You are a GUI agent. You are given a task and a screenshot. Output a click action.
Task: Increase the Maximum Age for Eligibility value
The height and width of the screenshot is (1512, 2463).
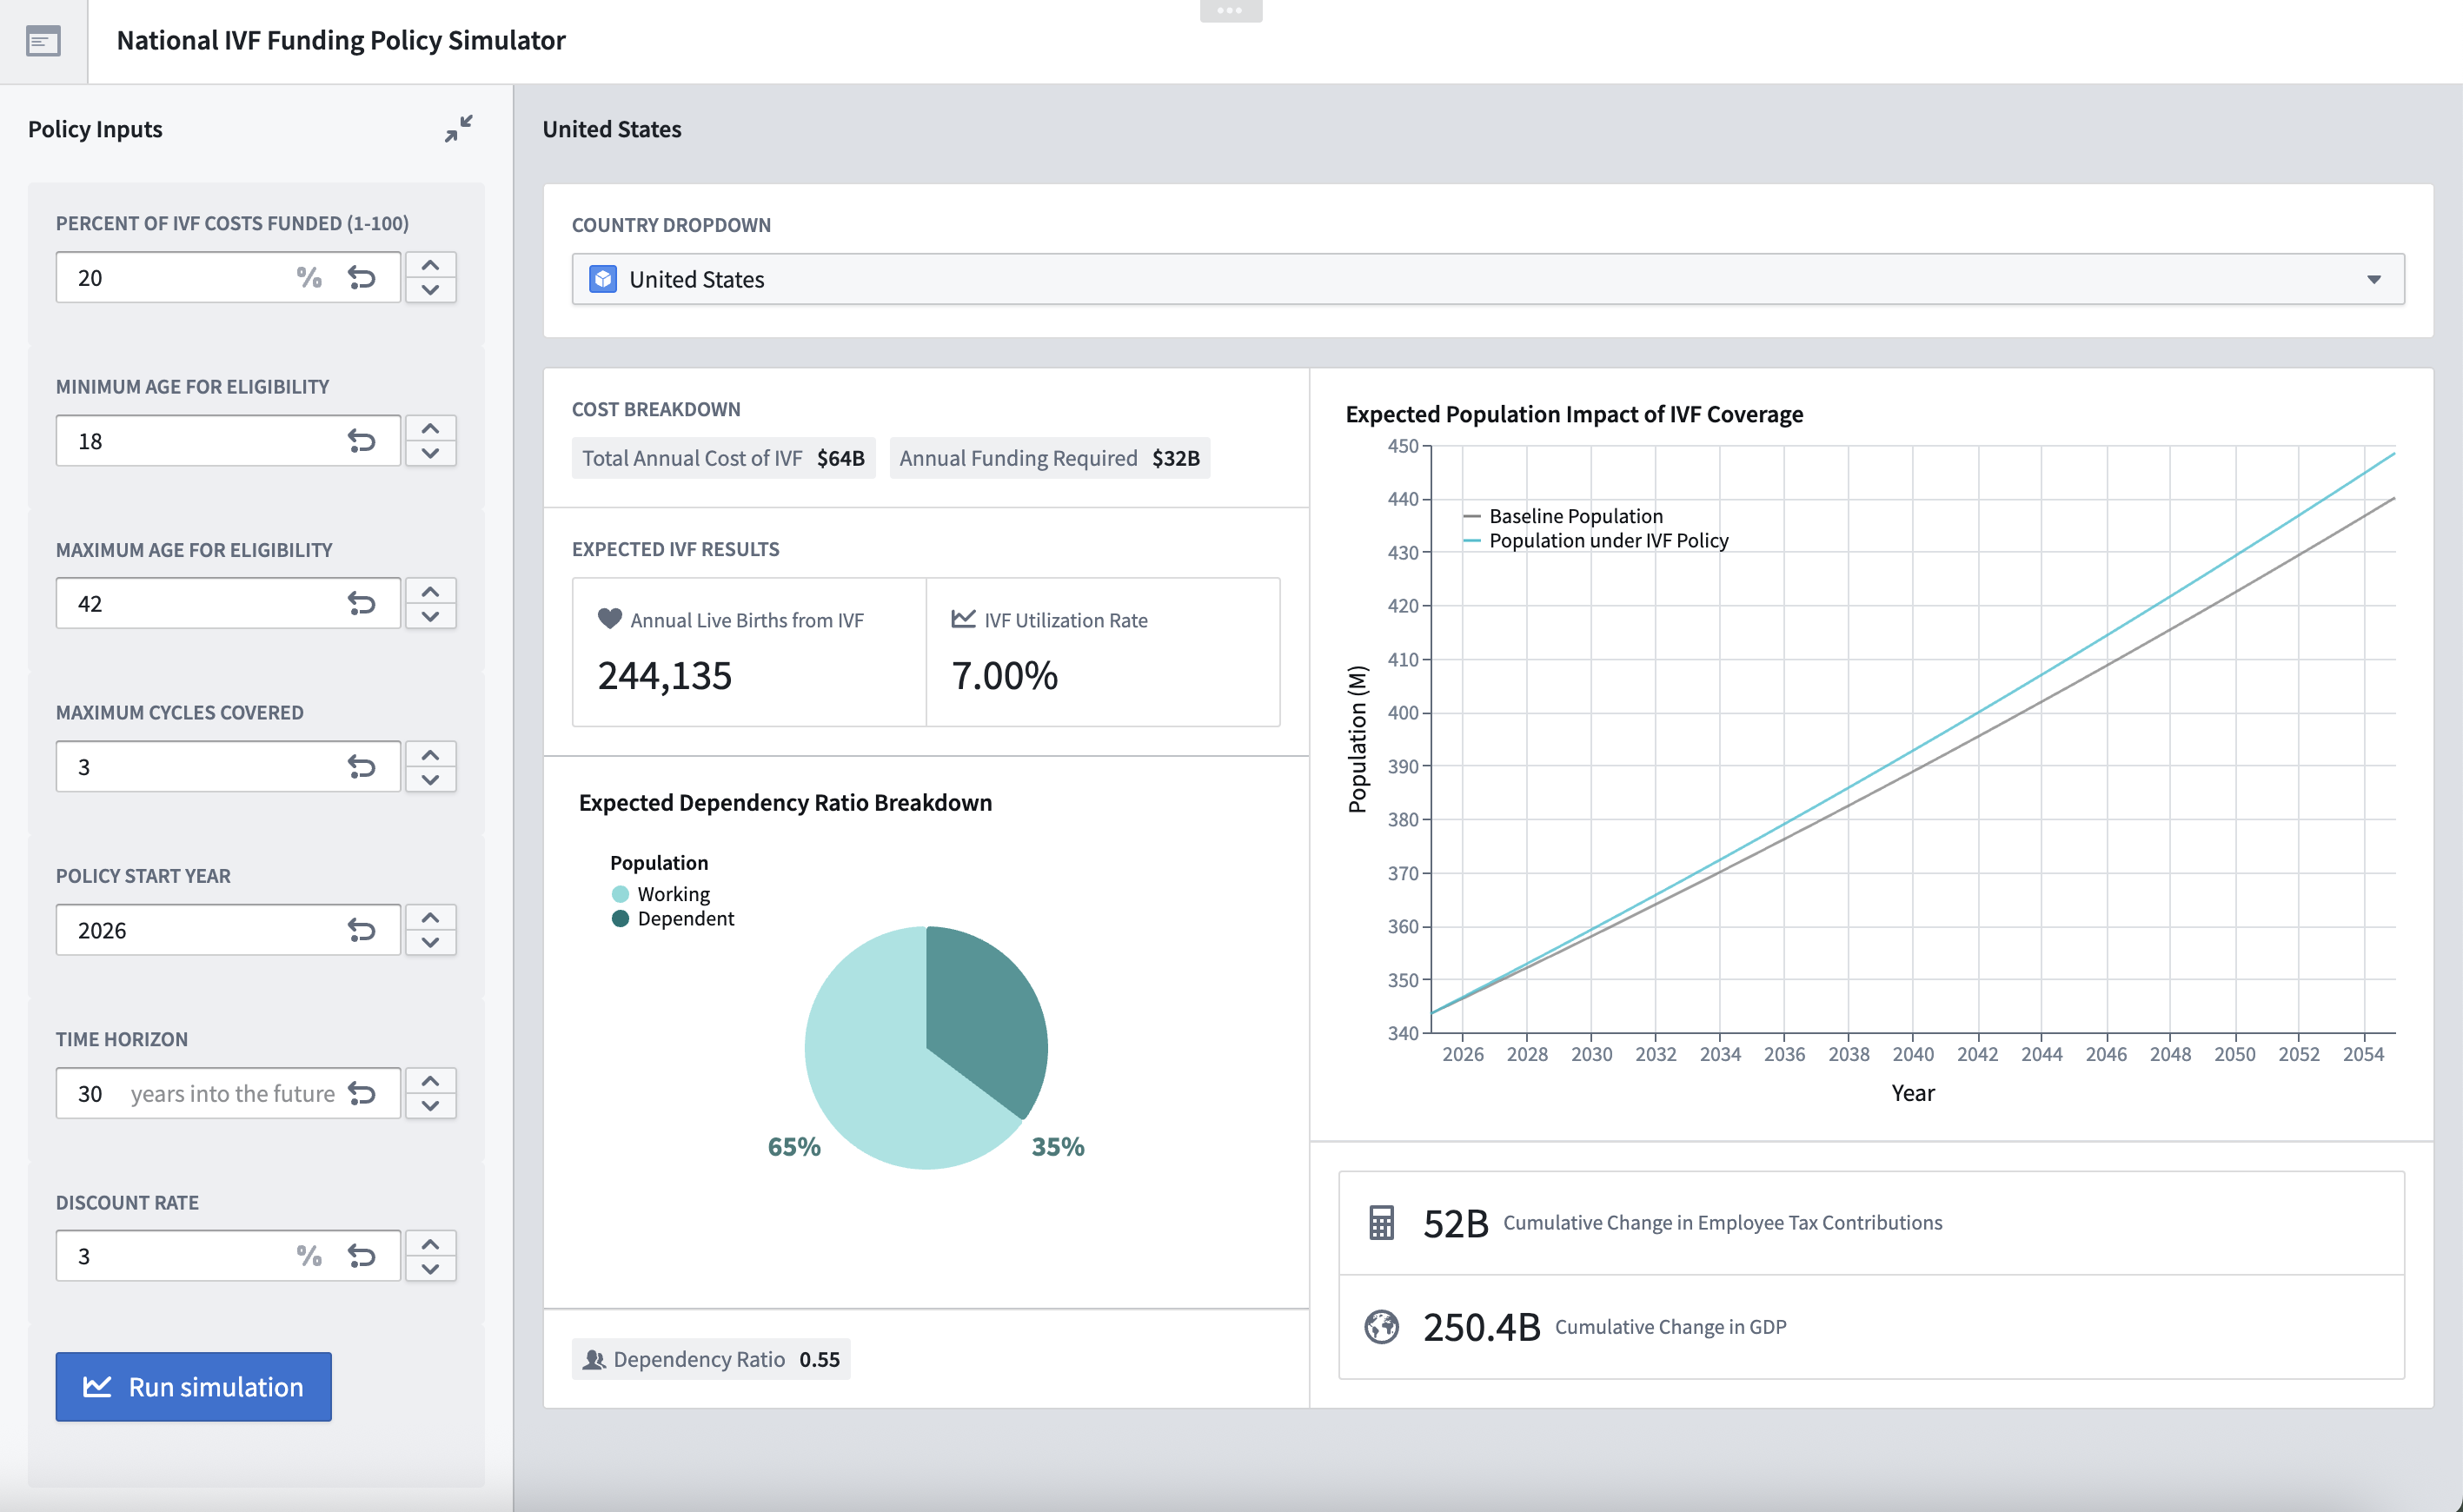coord(430,591)
